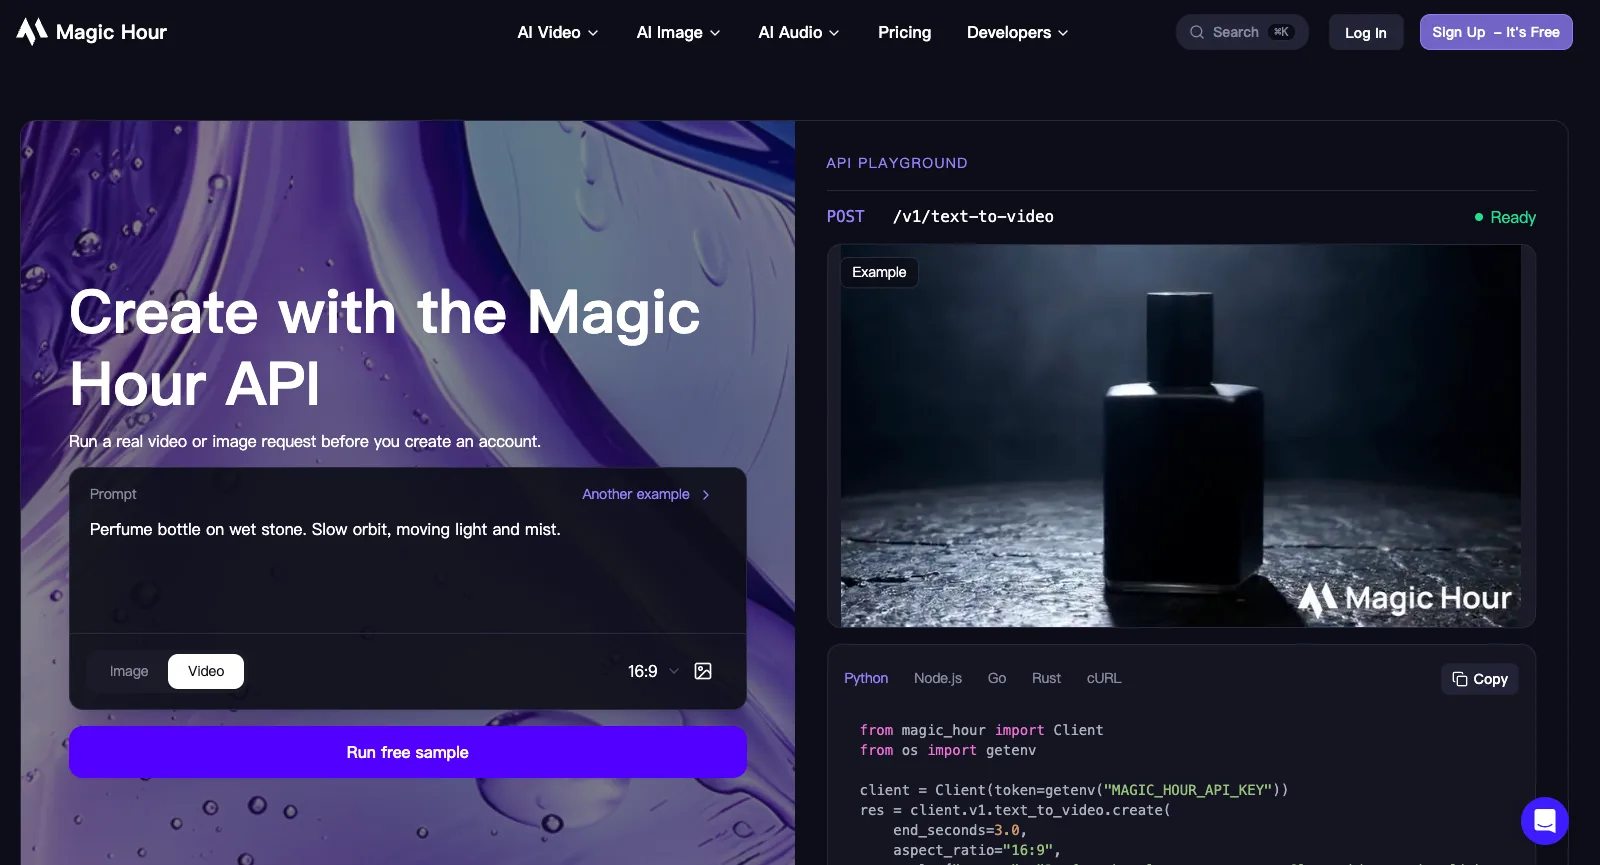Click the "Run a real video or image request" subtitle

305,441
